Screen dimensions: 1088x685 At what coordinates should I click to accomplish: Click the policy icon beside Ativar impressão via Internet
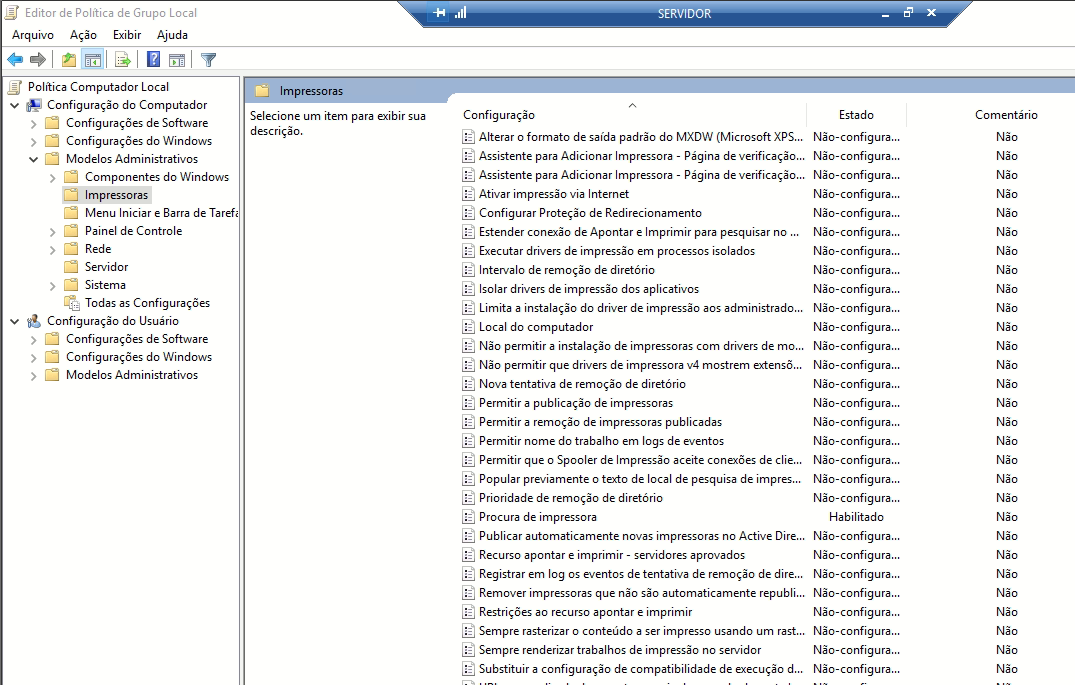(469, 194)
